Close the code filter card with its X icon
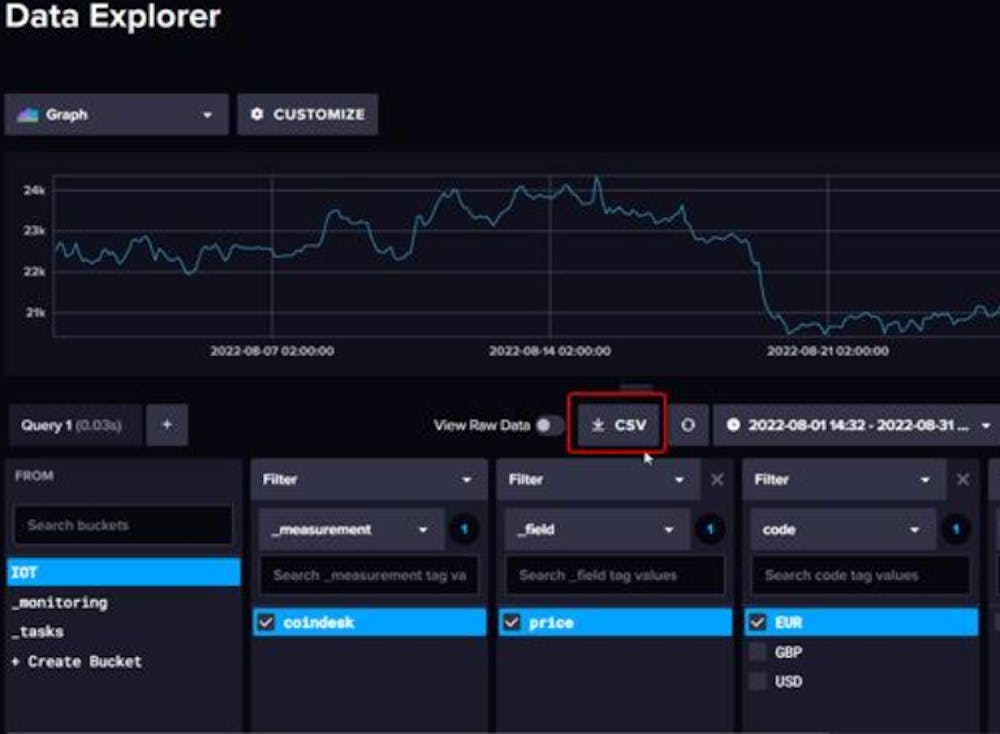1000x734 pixels. (962, 479)
